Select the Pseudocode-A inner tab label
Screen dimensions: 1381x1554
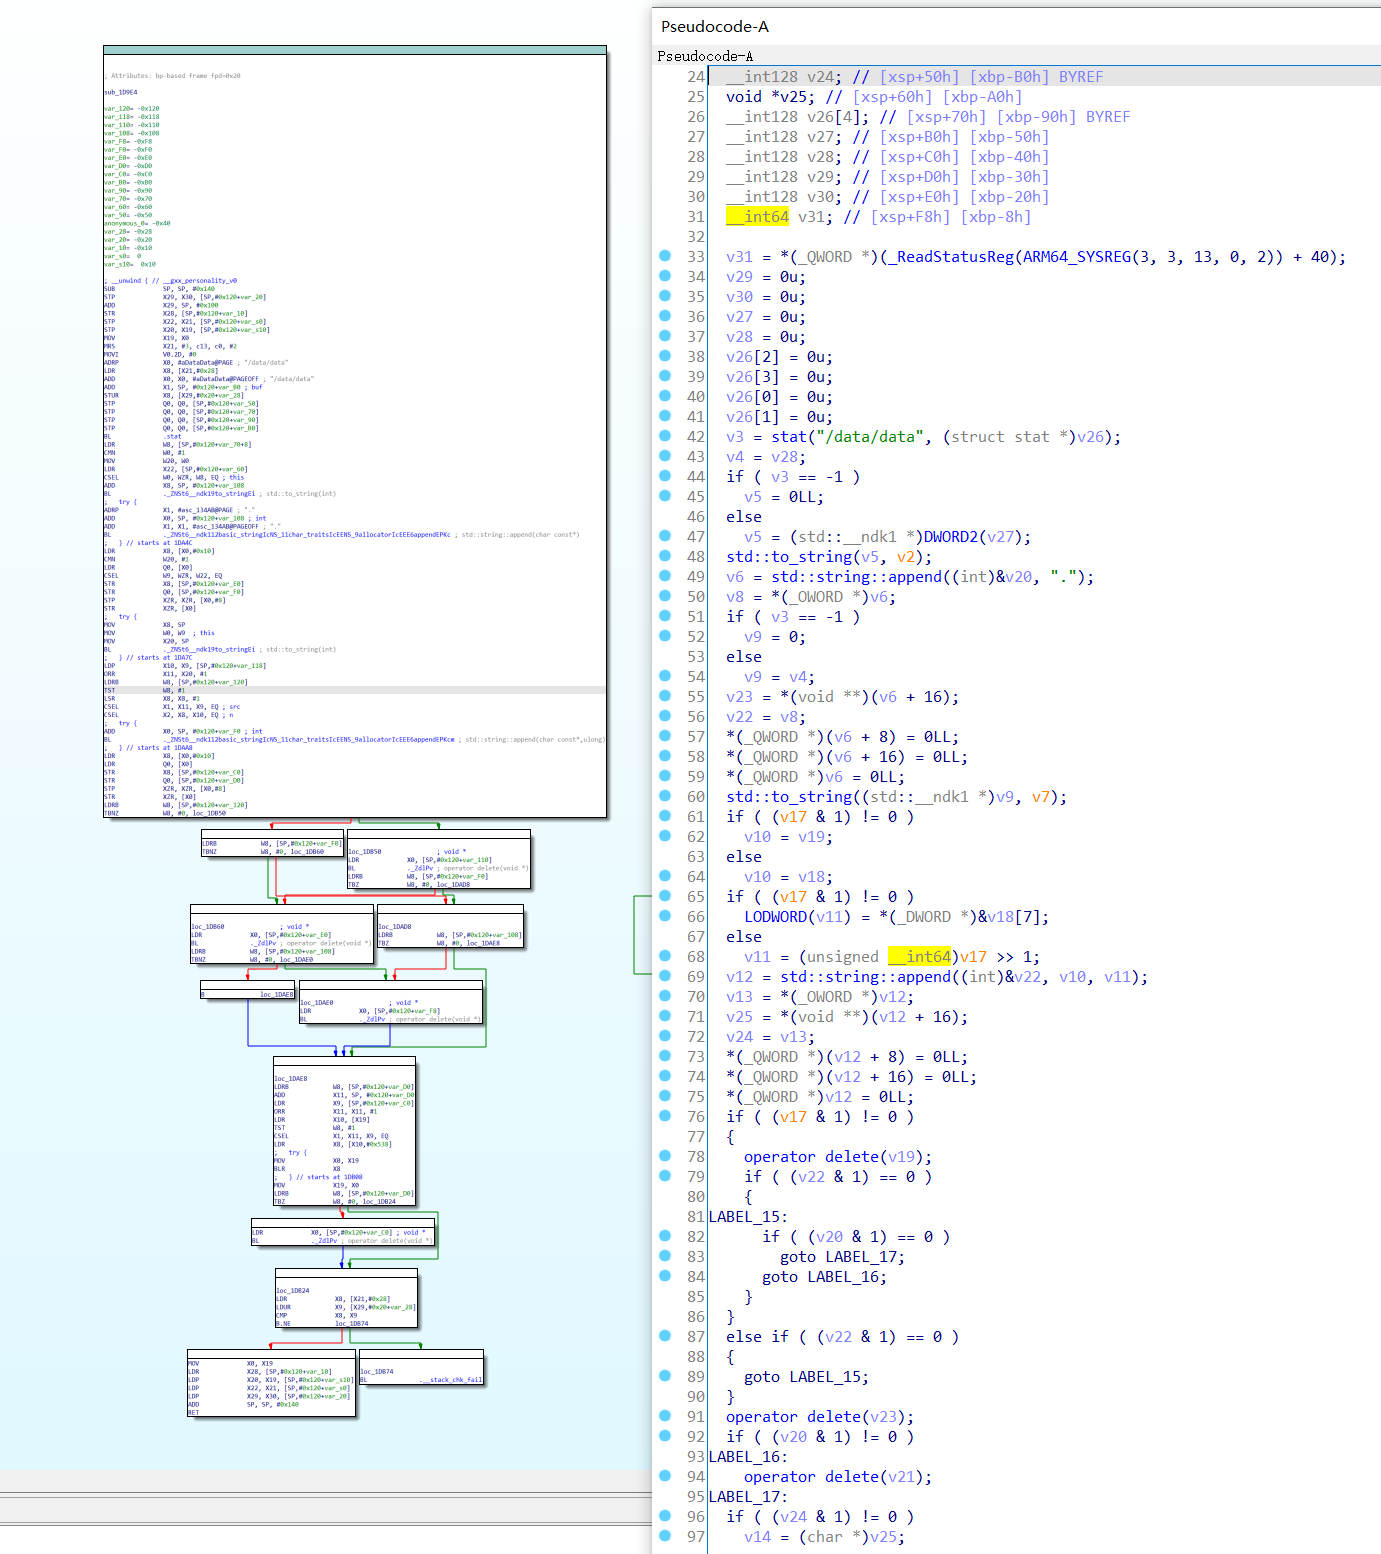click(705, 56)
